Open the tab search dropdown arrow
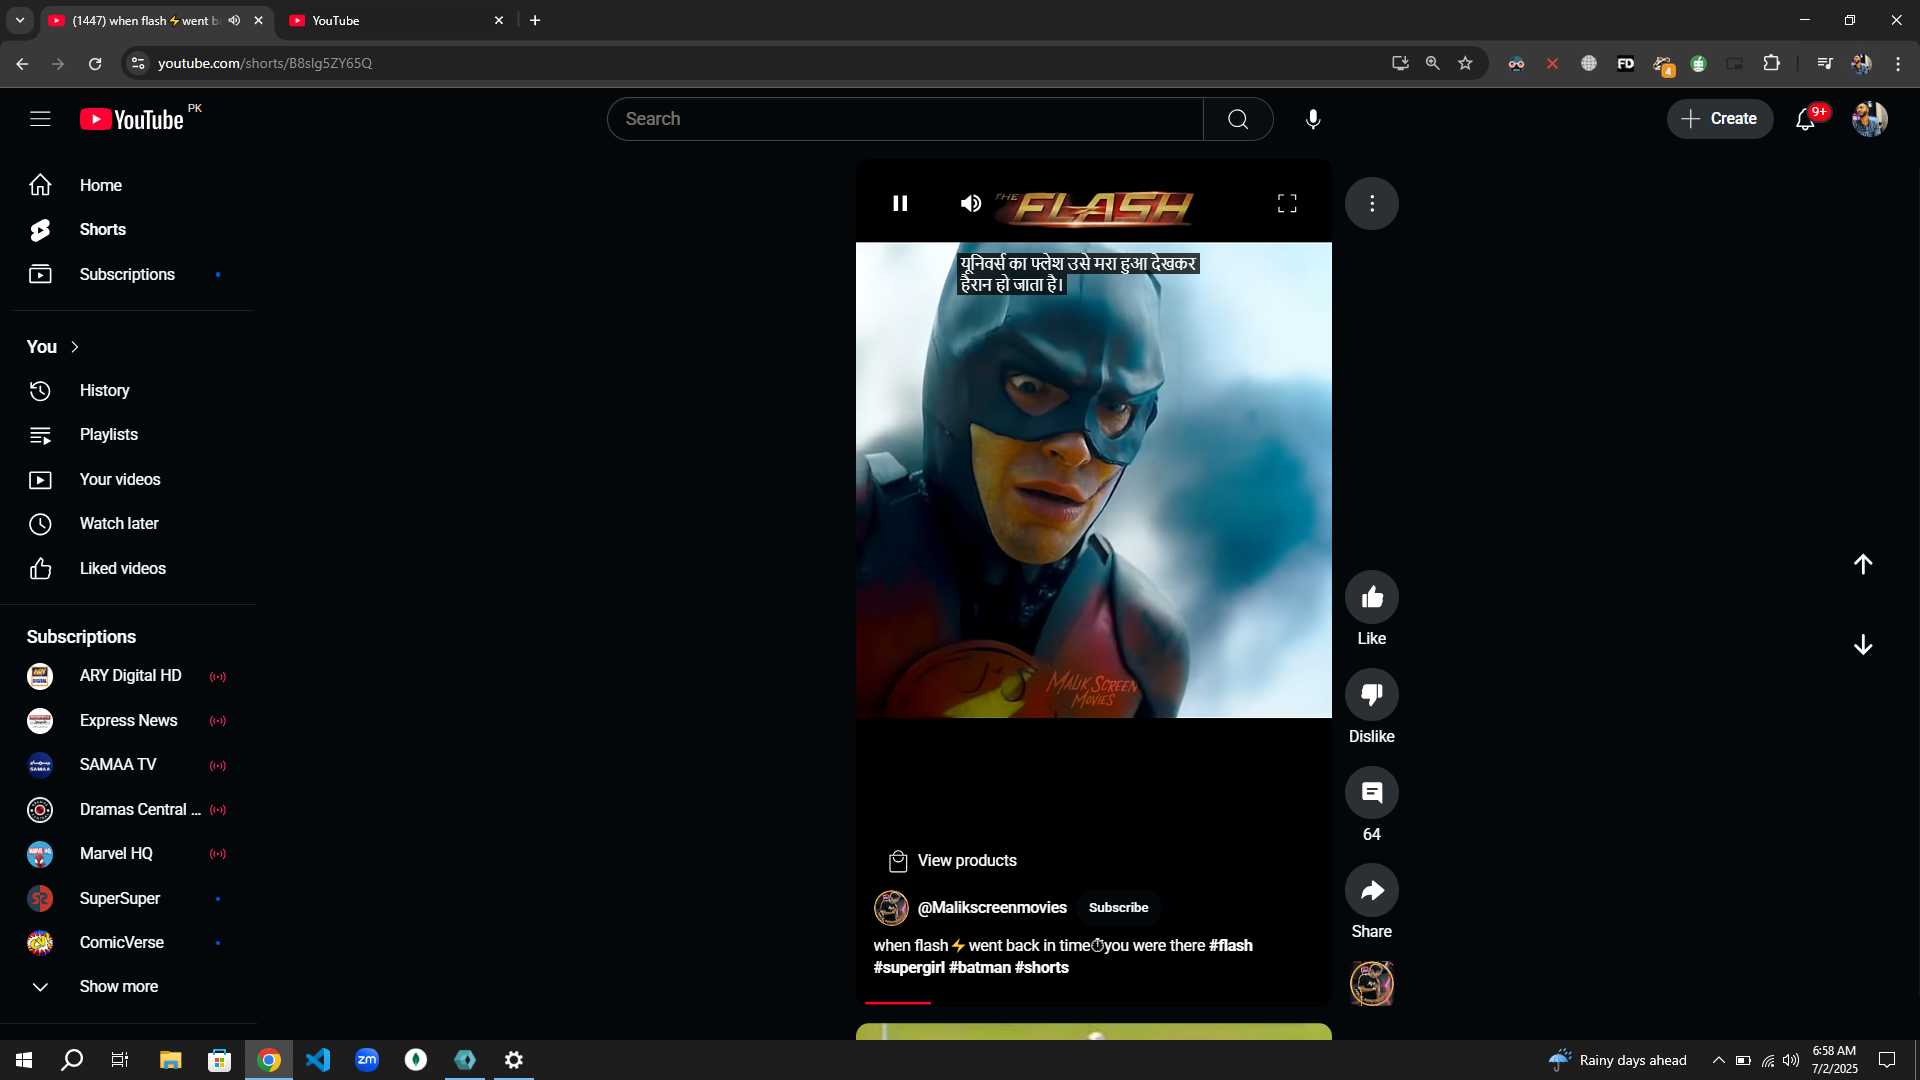 [x=20, y=20]
